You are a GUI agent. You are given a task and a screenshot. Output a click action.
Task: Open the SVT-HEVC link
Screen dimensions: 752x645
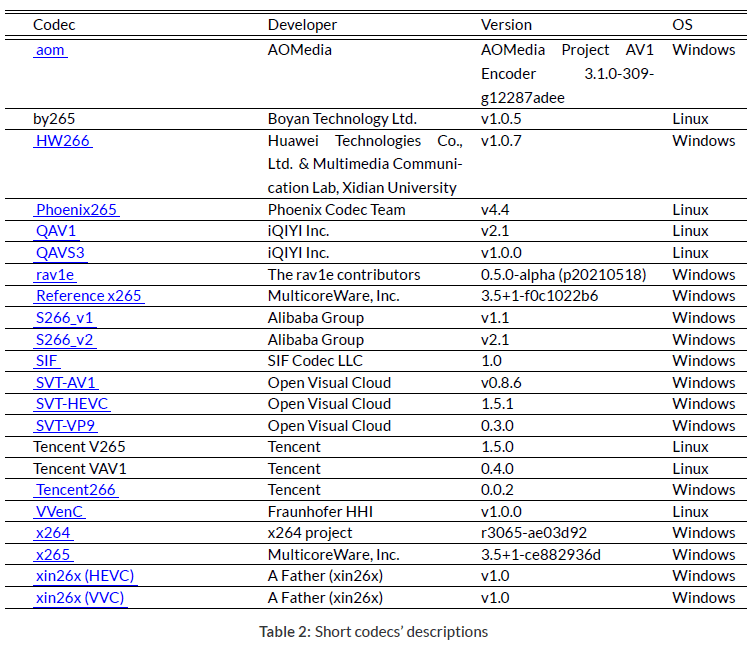click(x=71, y=404)
